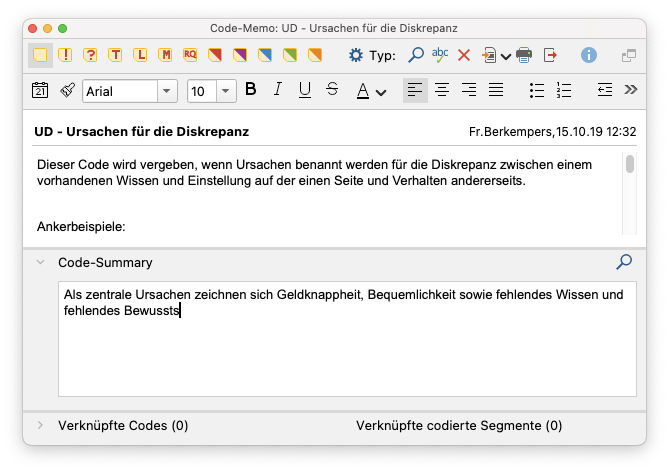Image resolution: width=669 pixels, height=472 pixels.
Task: Click the memo text starting with Dieser Code
Action: pos(314,173)
